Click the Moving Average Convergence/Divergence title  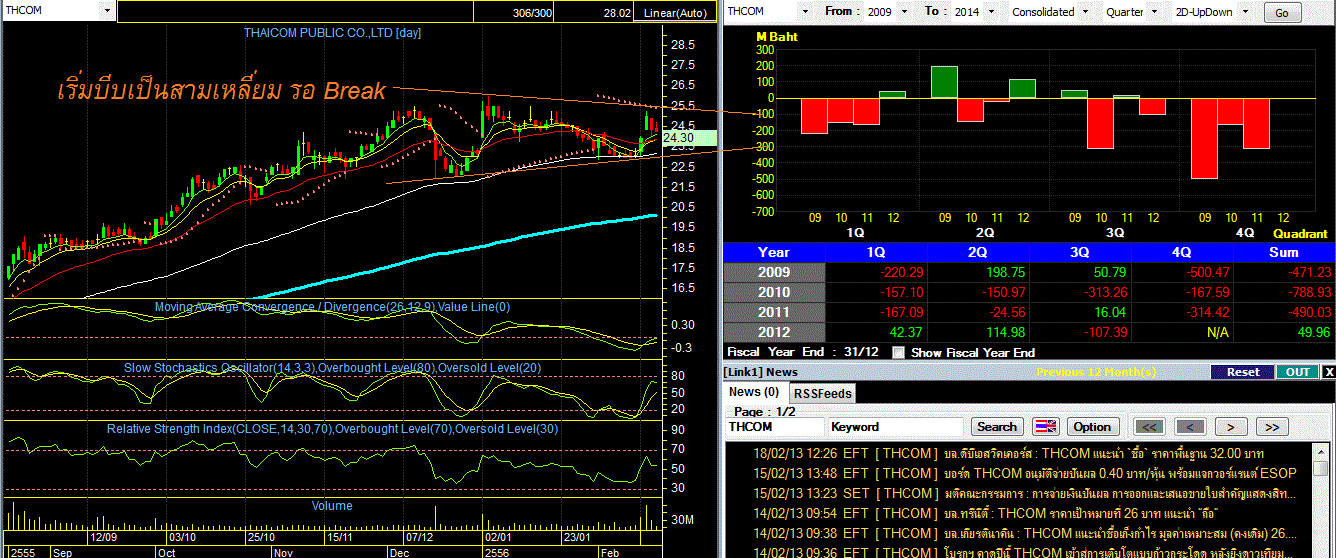click(x=332, y=307)
